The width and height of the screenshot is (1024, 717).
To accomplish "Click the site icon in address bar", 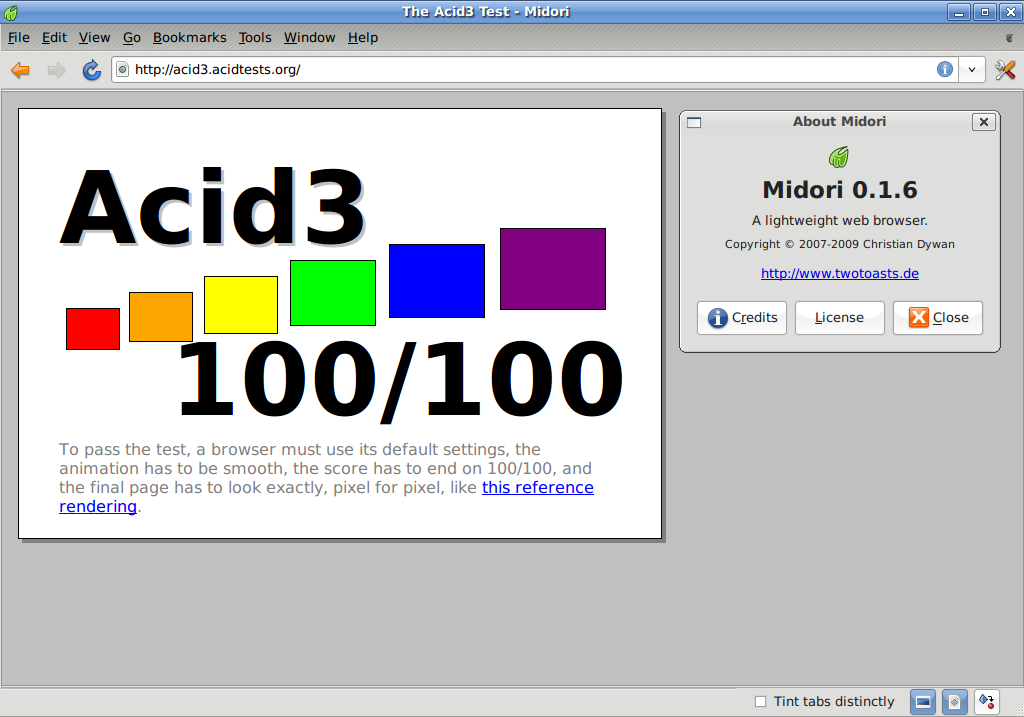I will [123, 69].
